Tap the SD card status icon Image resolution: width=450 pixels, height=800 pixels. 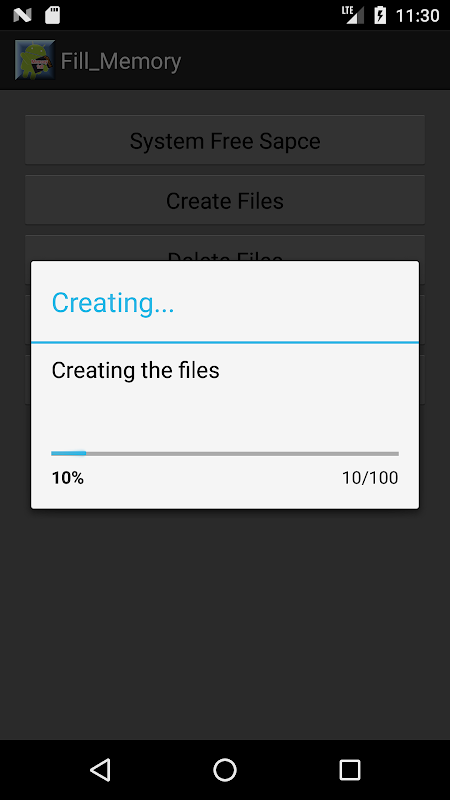[53, 15]
